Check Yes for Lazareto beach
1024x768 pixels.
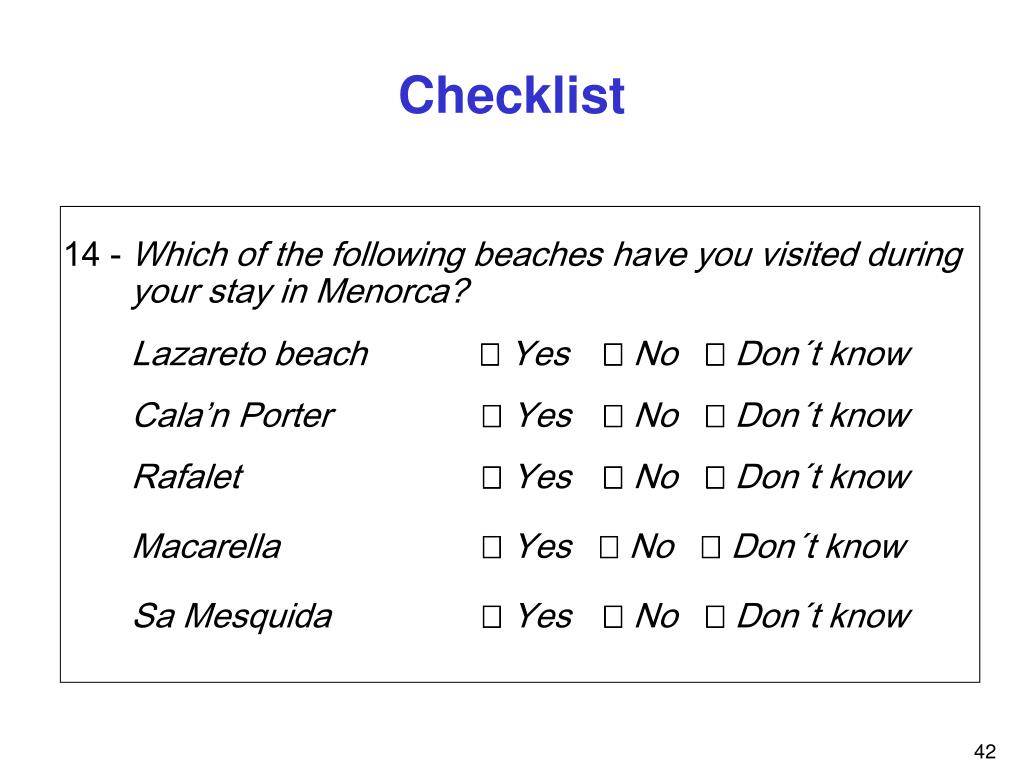[490, 355]
